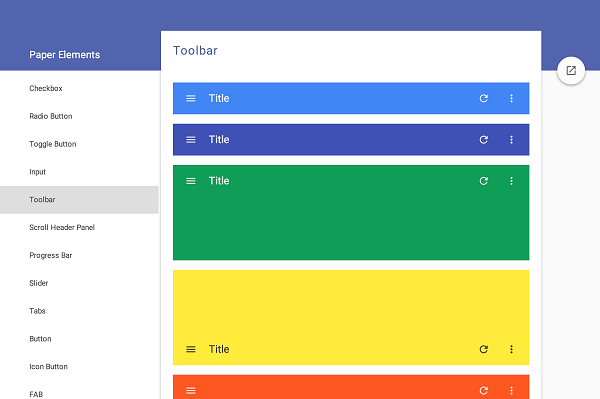Open the Tabs demo in sidebar
Viewport: 600px width, 399px height.
click(79, 311)
